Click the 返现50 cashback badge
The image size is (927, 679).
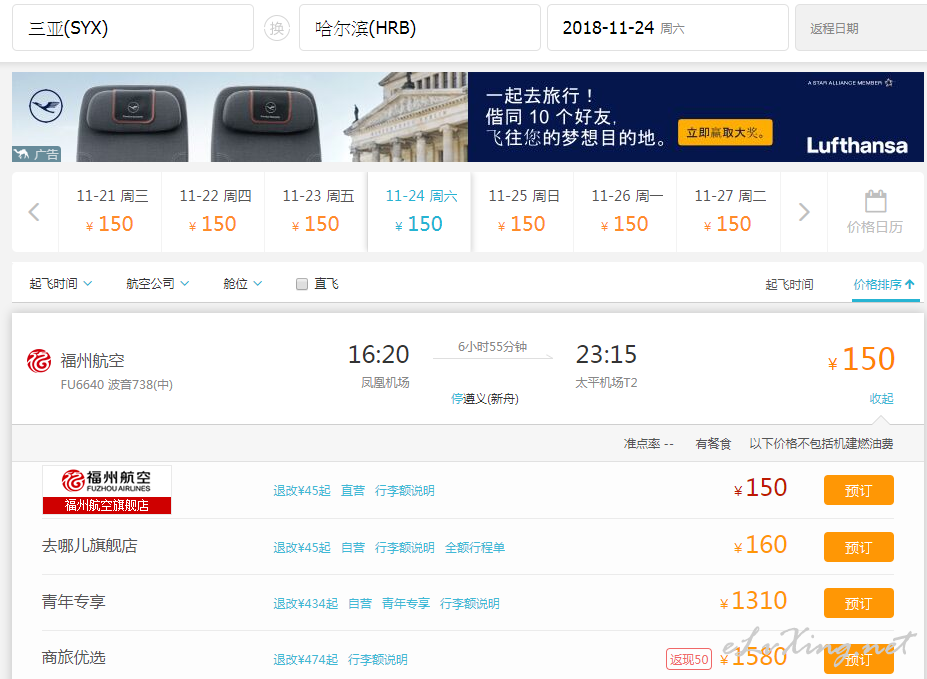[x=689, y=659]
